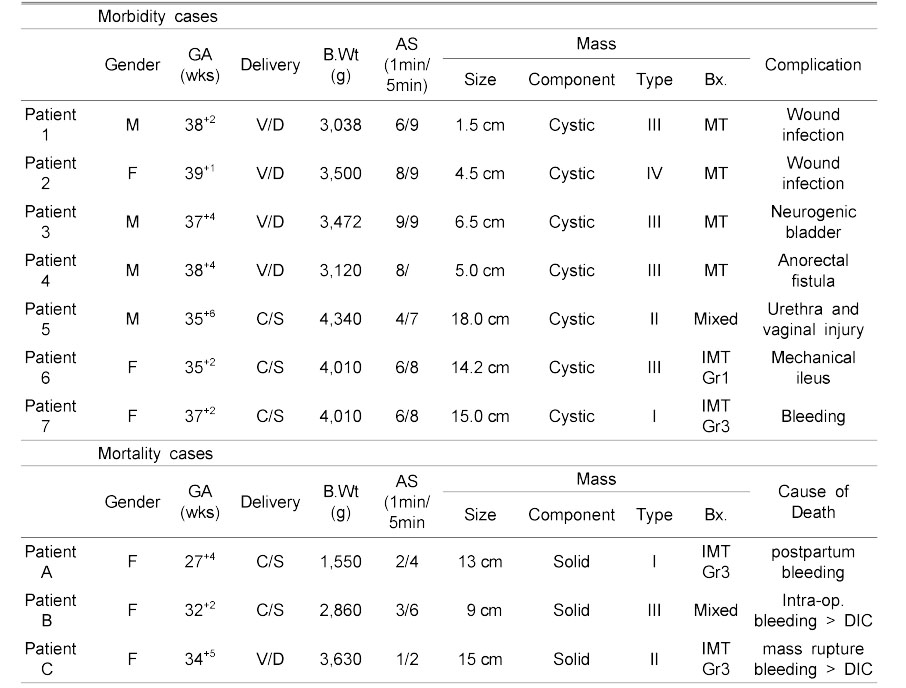Select the Neurogenic bladder complication cell
The width and height of the screenshot is (906, 688).
point(812,222)
